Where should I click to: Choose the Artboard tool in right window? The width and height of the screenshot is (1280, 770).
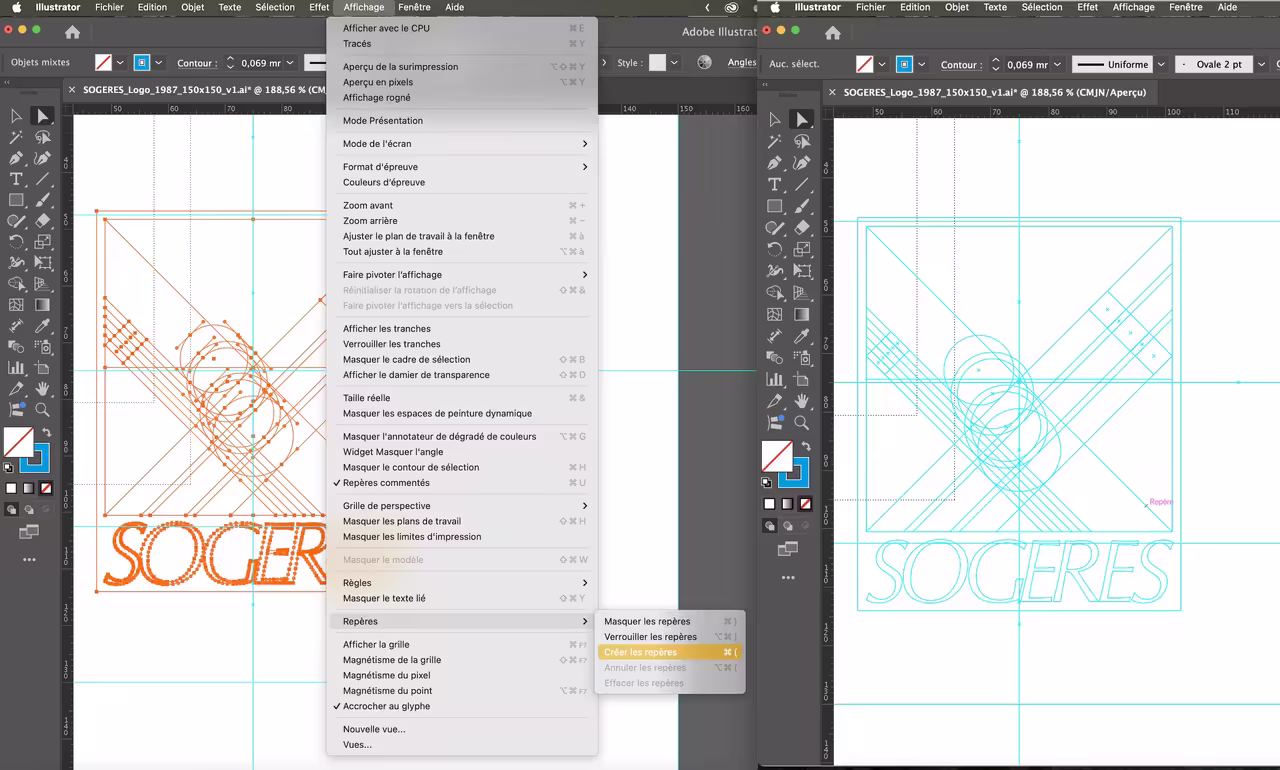tap(802, 379)
